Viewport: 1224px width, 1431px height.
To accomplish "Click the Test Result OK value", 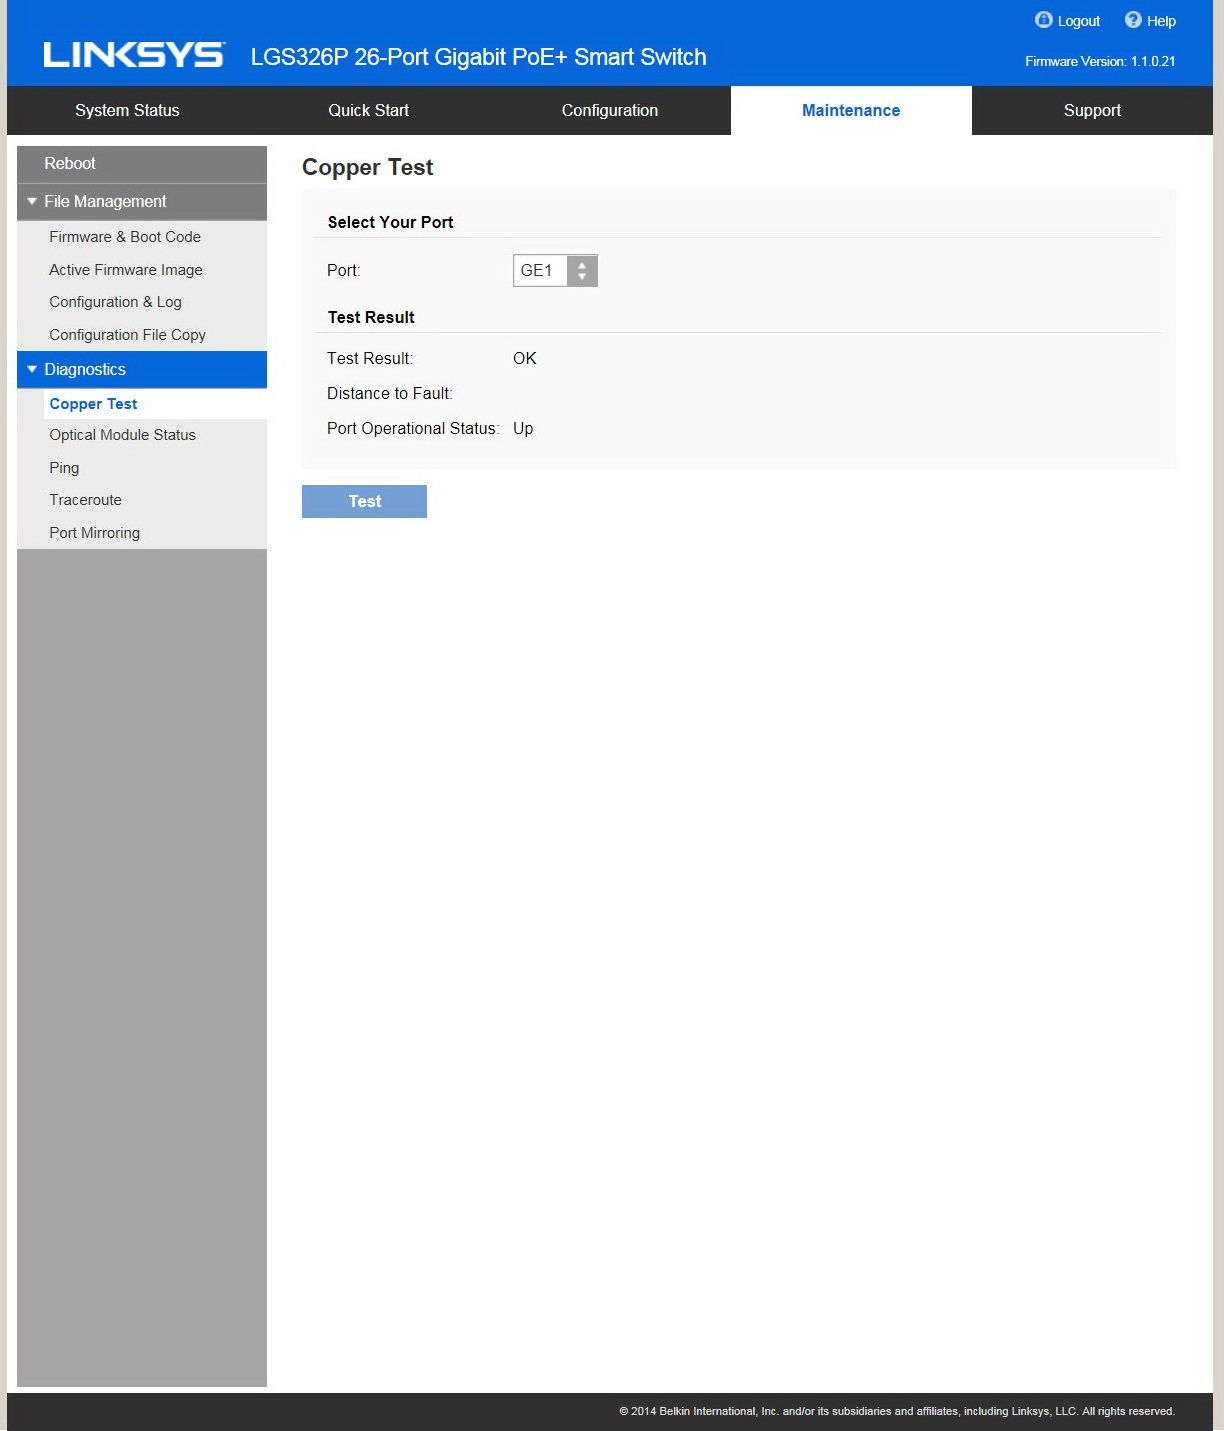I will 525,358.
